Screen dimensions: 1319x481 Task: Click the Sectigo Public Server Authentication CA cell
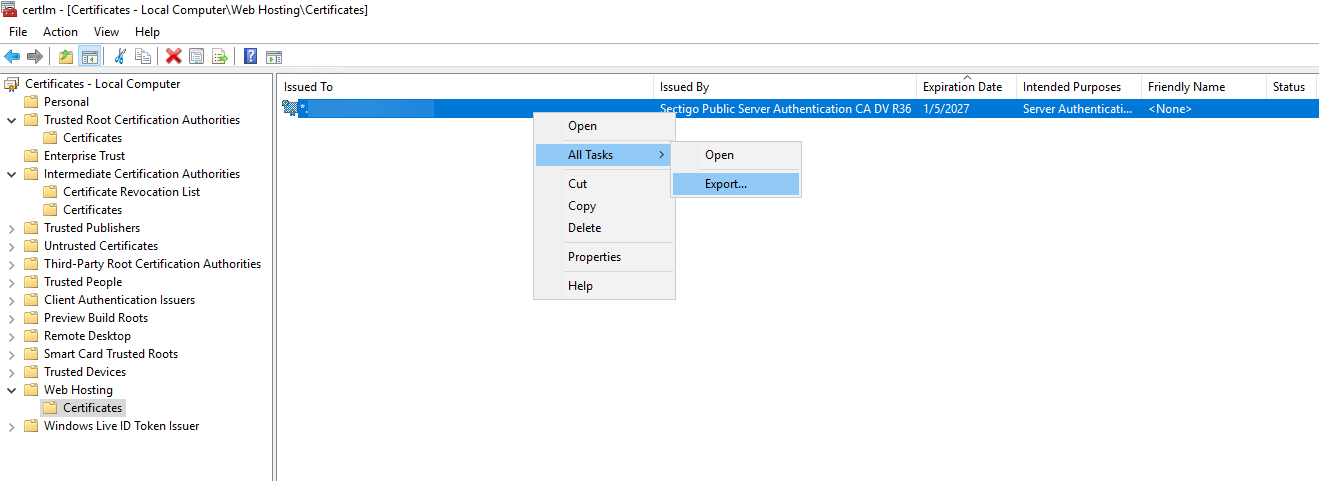(x=785, y=109)
